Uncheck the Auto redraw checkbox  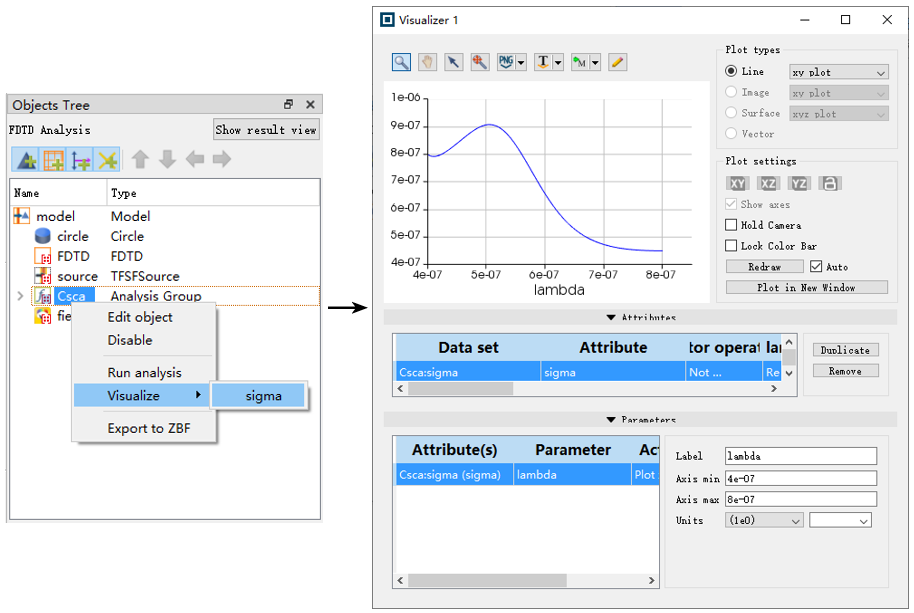(x=816, y=267)
